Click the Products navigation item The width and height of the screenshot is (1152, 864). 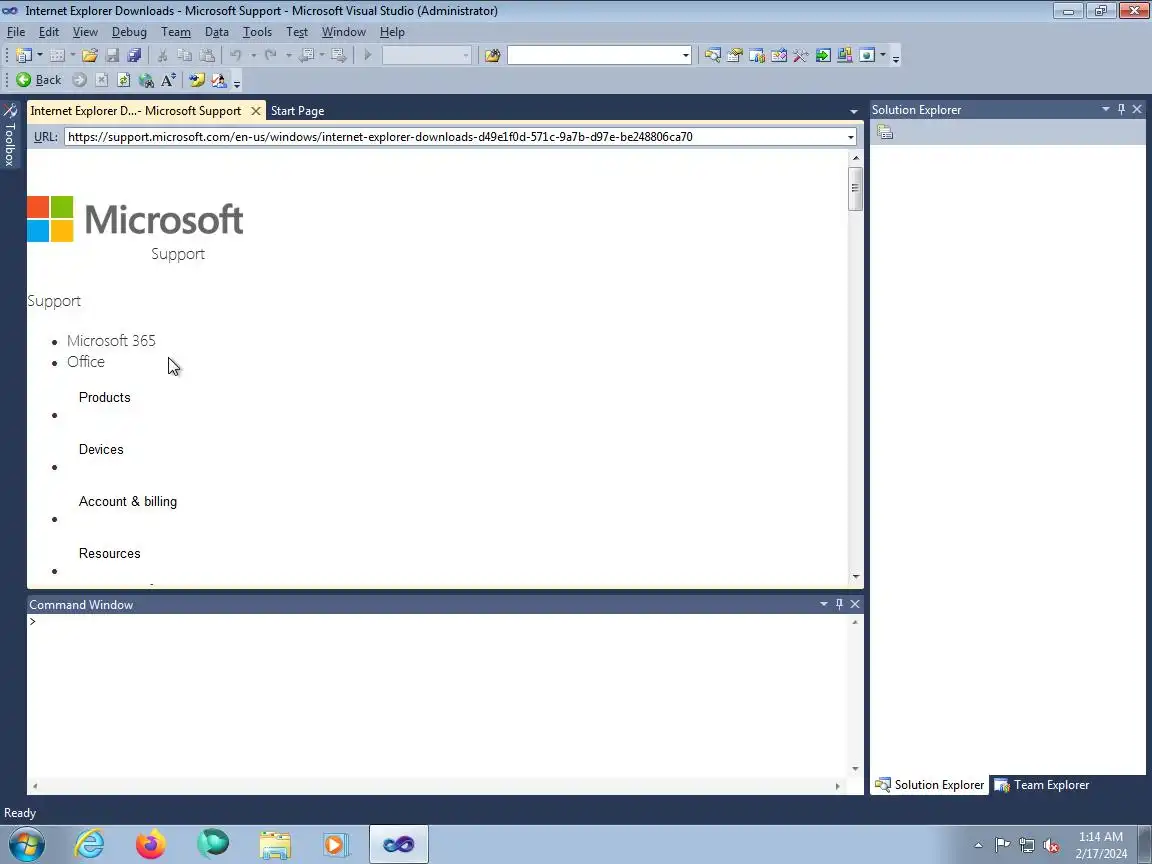coord(104,397)
